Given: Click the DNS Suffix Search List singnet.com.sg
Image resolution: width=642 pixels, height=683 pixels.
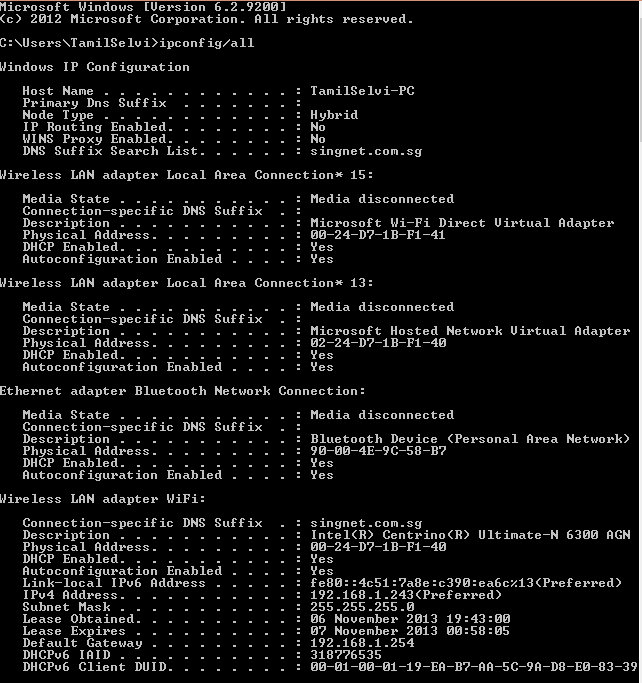Looking at the screenshot, I should tap(366, 151).
